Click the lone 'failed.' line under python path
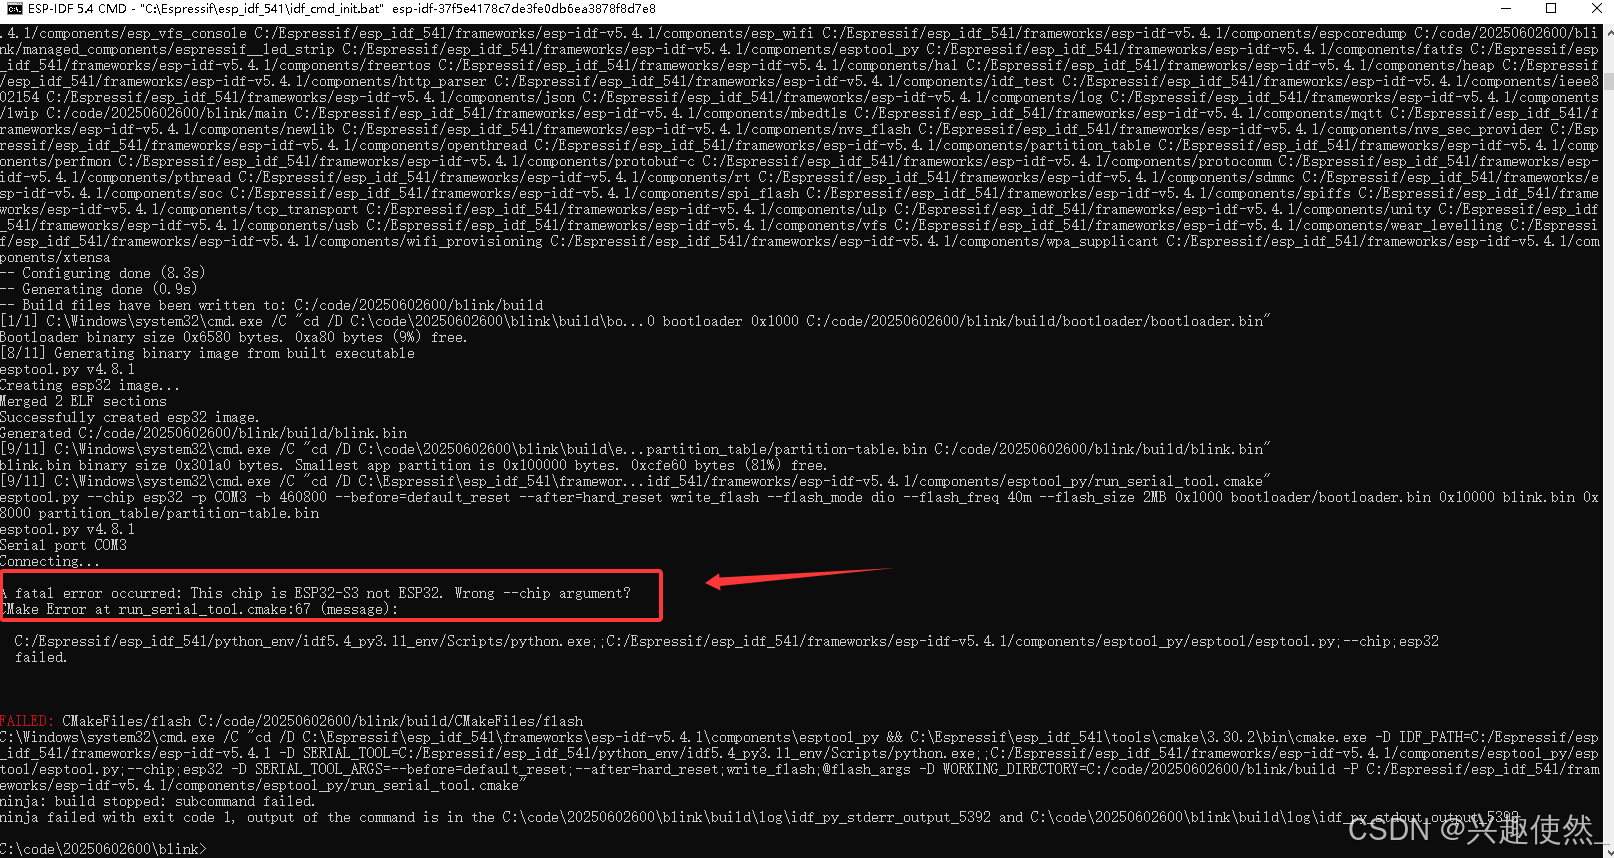This screenshot has height=858, width=1614. pos(41,657)
